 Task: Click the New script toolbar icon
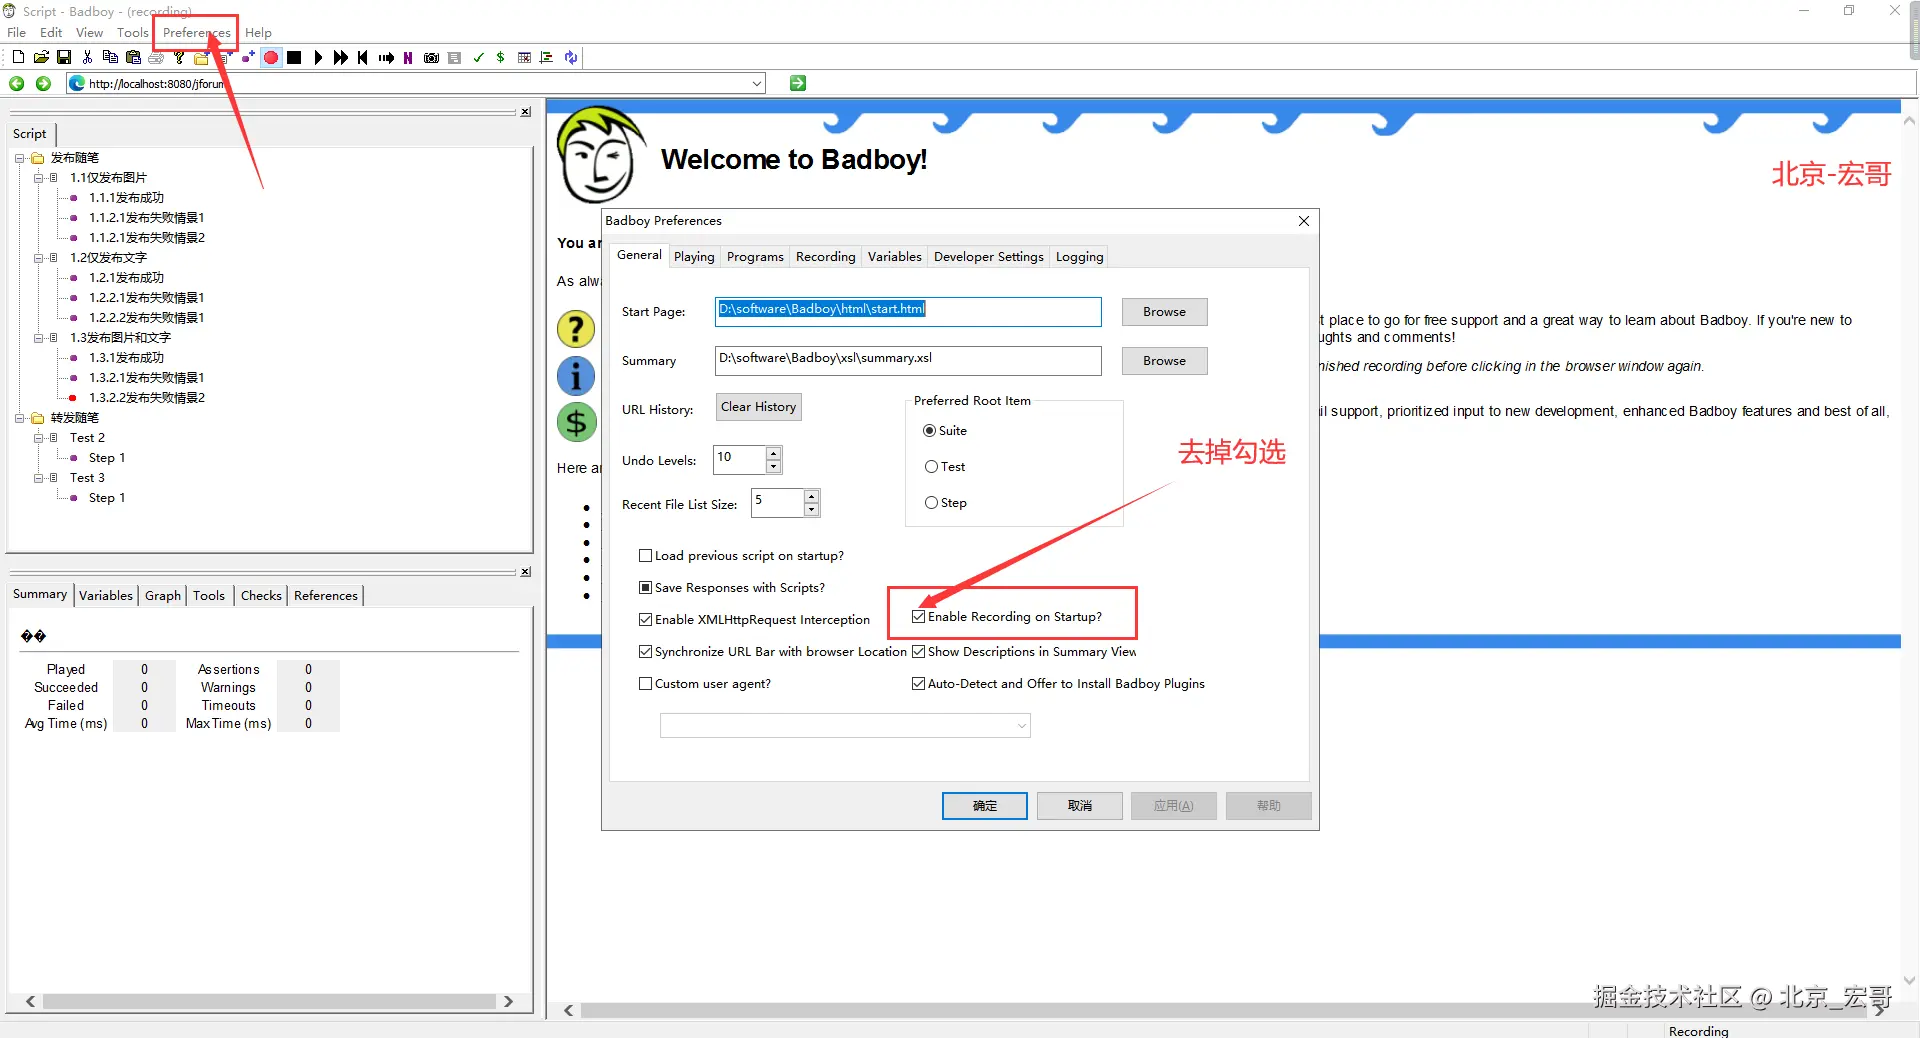18,57
